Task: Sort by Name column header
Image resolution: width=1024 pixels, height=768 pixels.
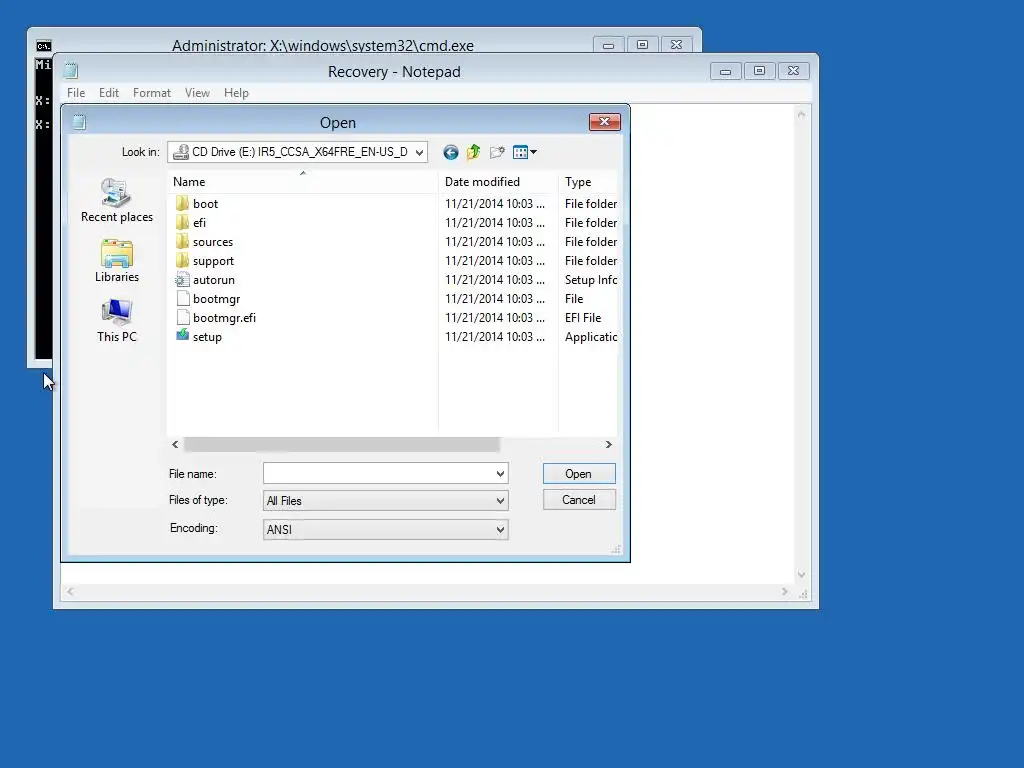Action: [x=302, y=182]
